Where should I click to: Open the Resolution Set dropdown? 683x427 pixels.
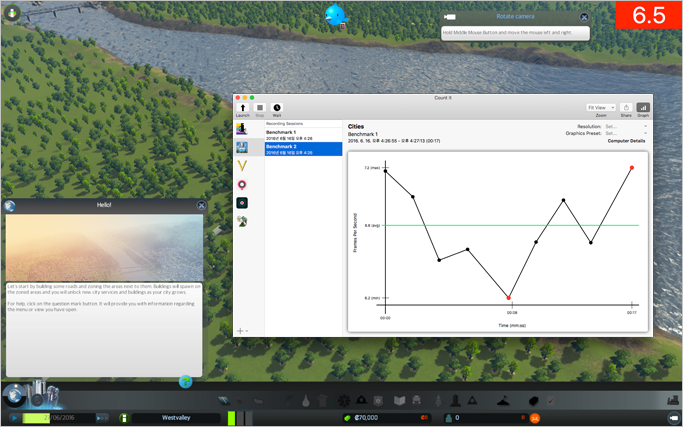click(626, 126)
